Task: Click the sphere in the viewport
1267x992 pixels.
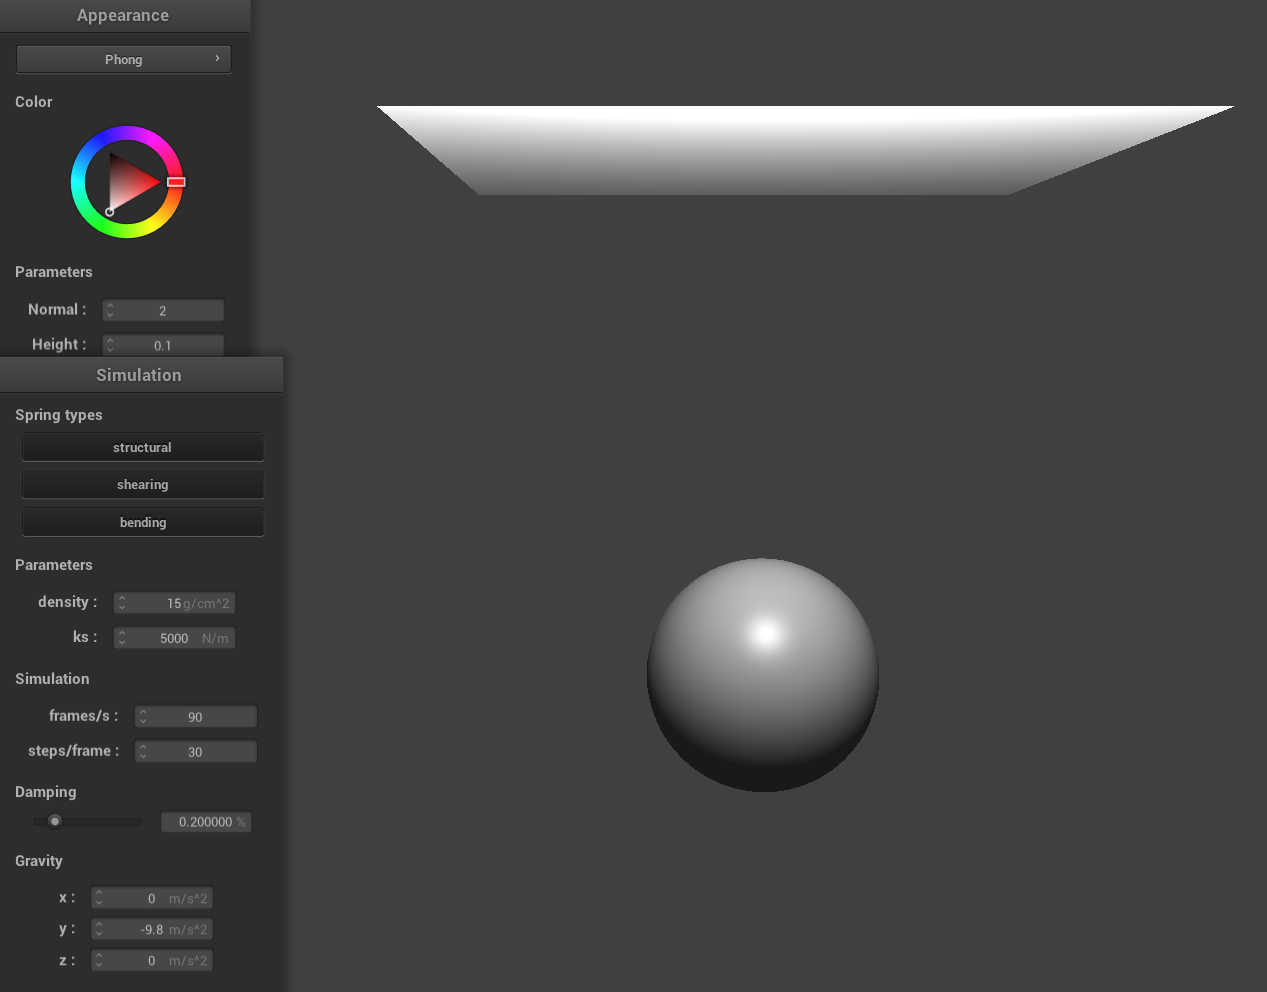Action: tap(762, 675)
